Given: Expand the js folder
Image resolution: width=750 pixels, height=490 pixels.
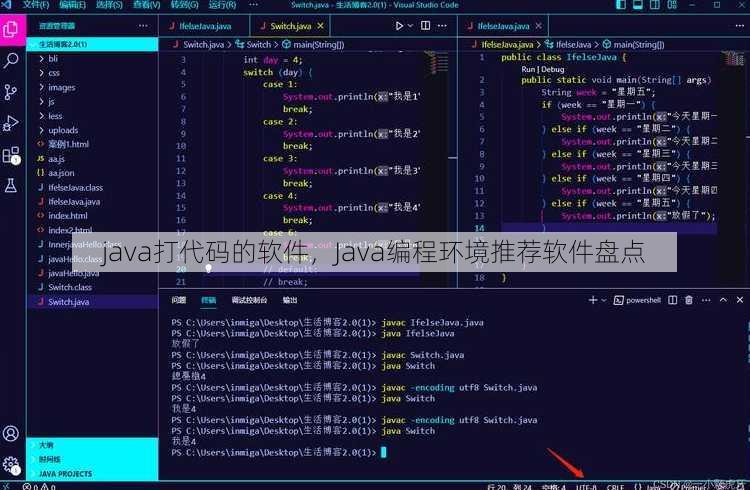Looking at the screenshot, I should tap(92, 102).
